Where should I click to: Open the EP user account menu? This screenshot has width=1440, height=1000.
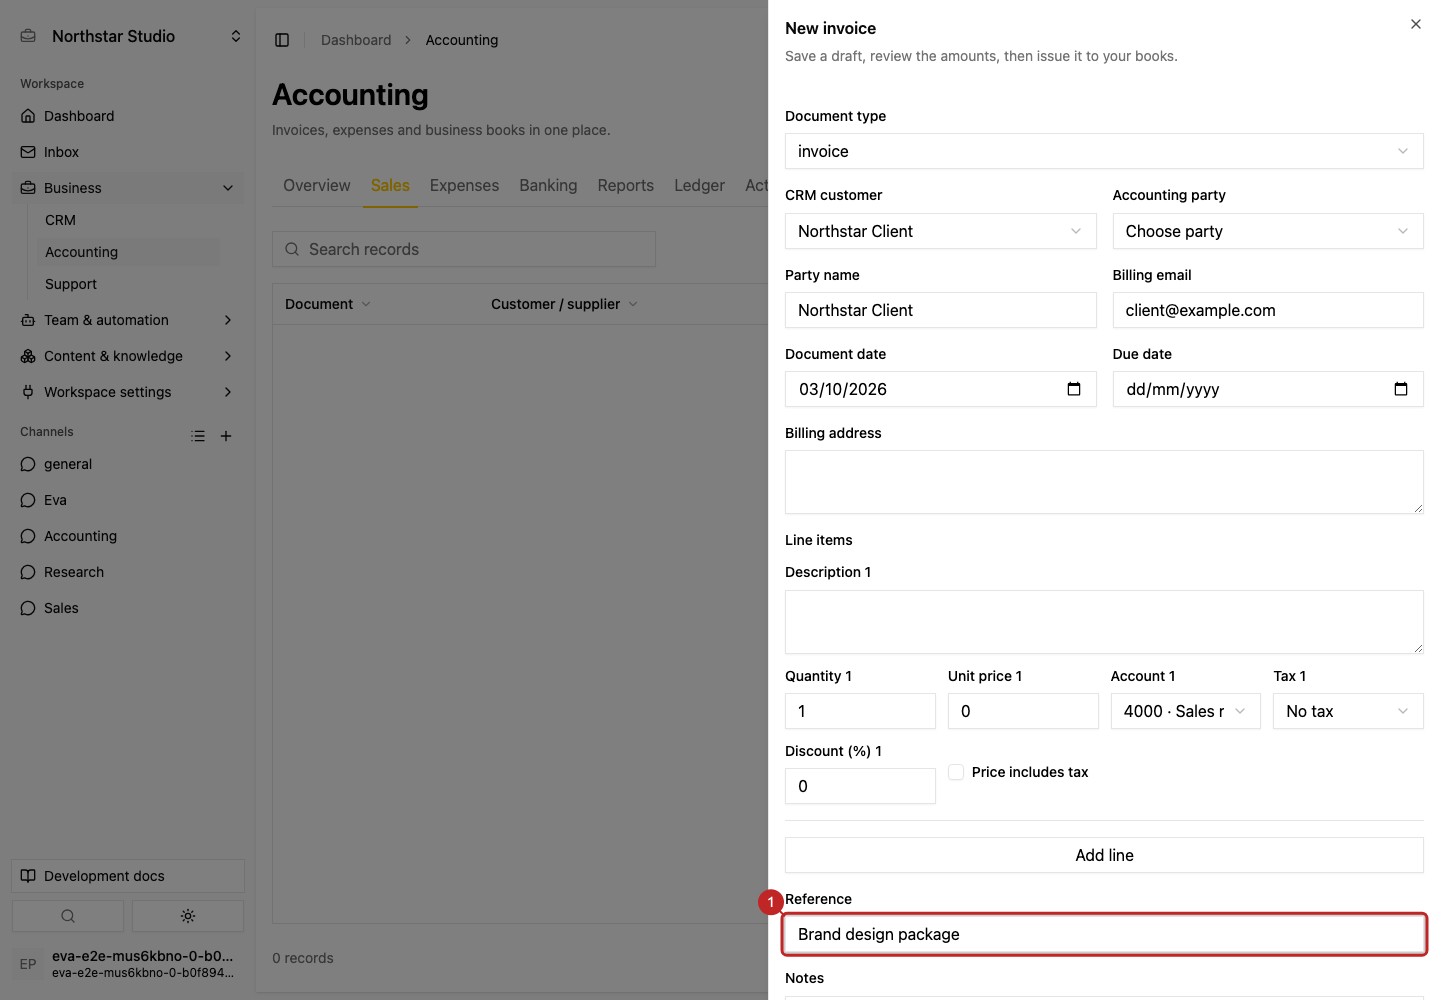coord(128,964)
